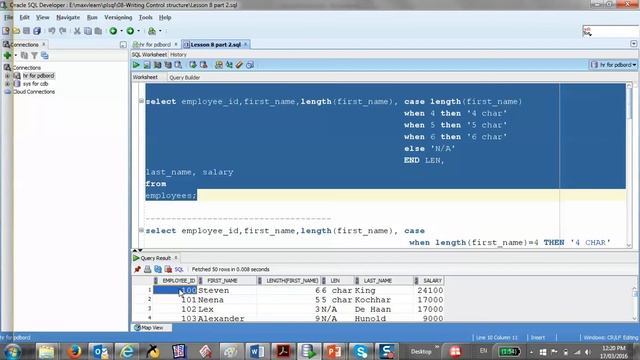Click the Undo icon in the main toolbar
The image size is (640, 360).
coord(52,31)
